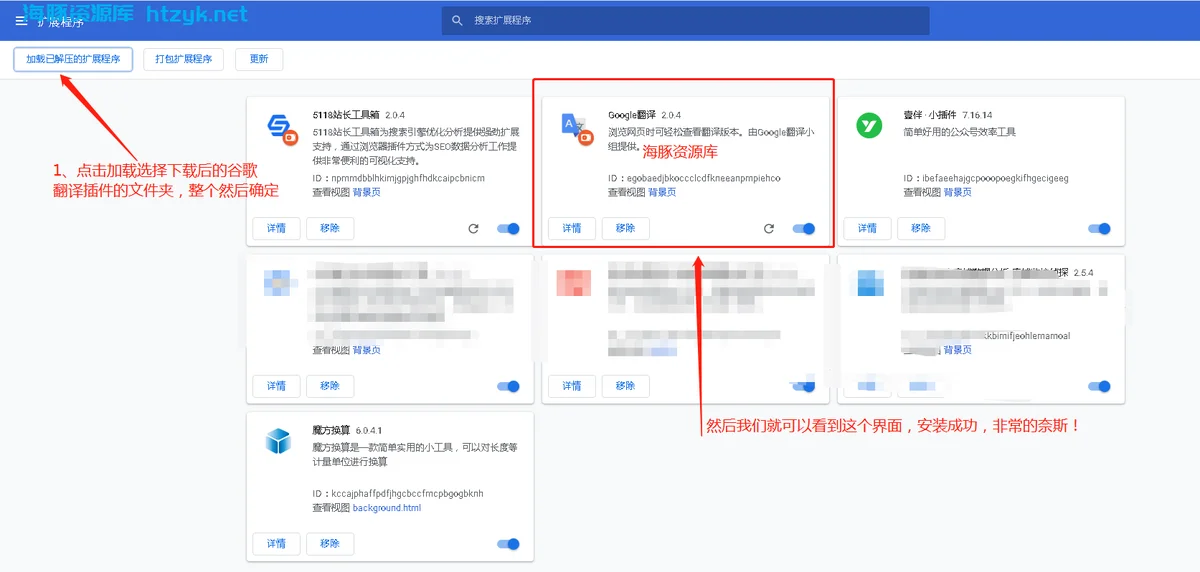Image resolution: width=1200 pixels, height=572 pixels.
Task: Click the 5118站长工具箱 extension icon
Action: click(282, 127)
